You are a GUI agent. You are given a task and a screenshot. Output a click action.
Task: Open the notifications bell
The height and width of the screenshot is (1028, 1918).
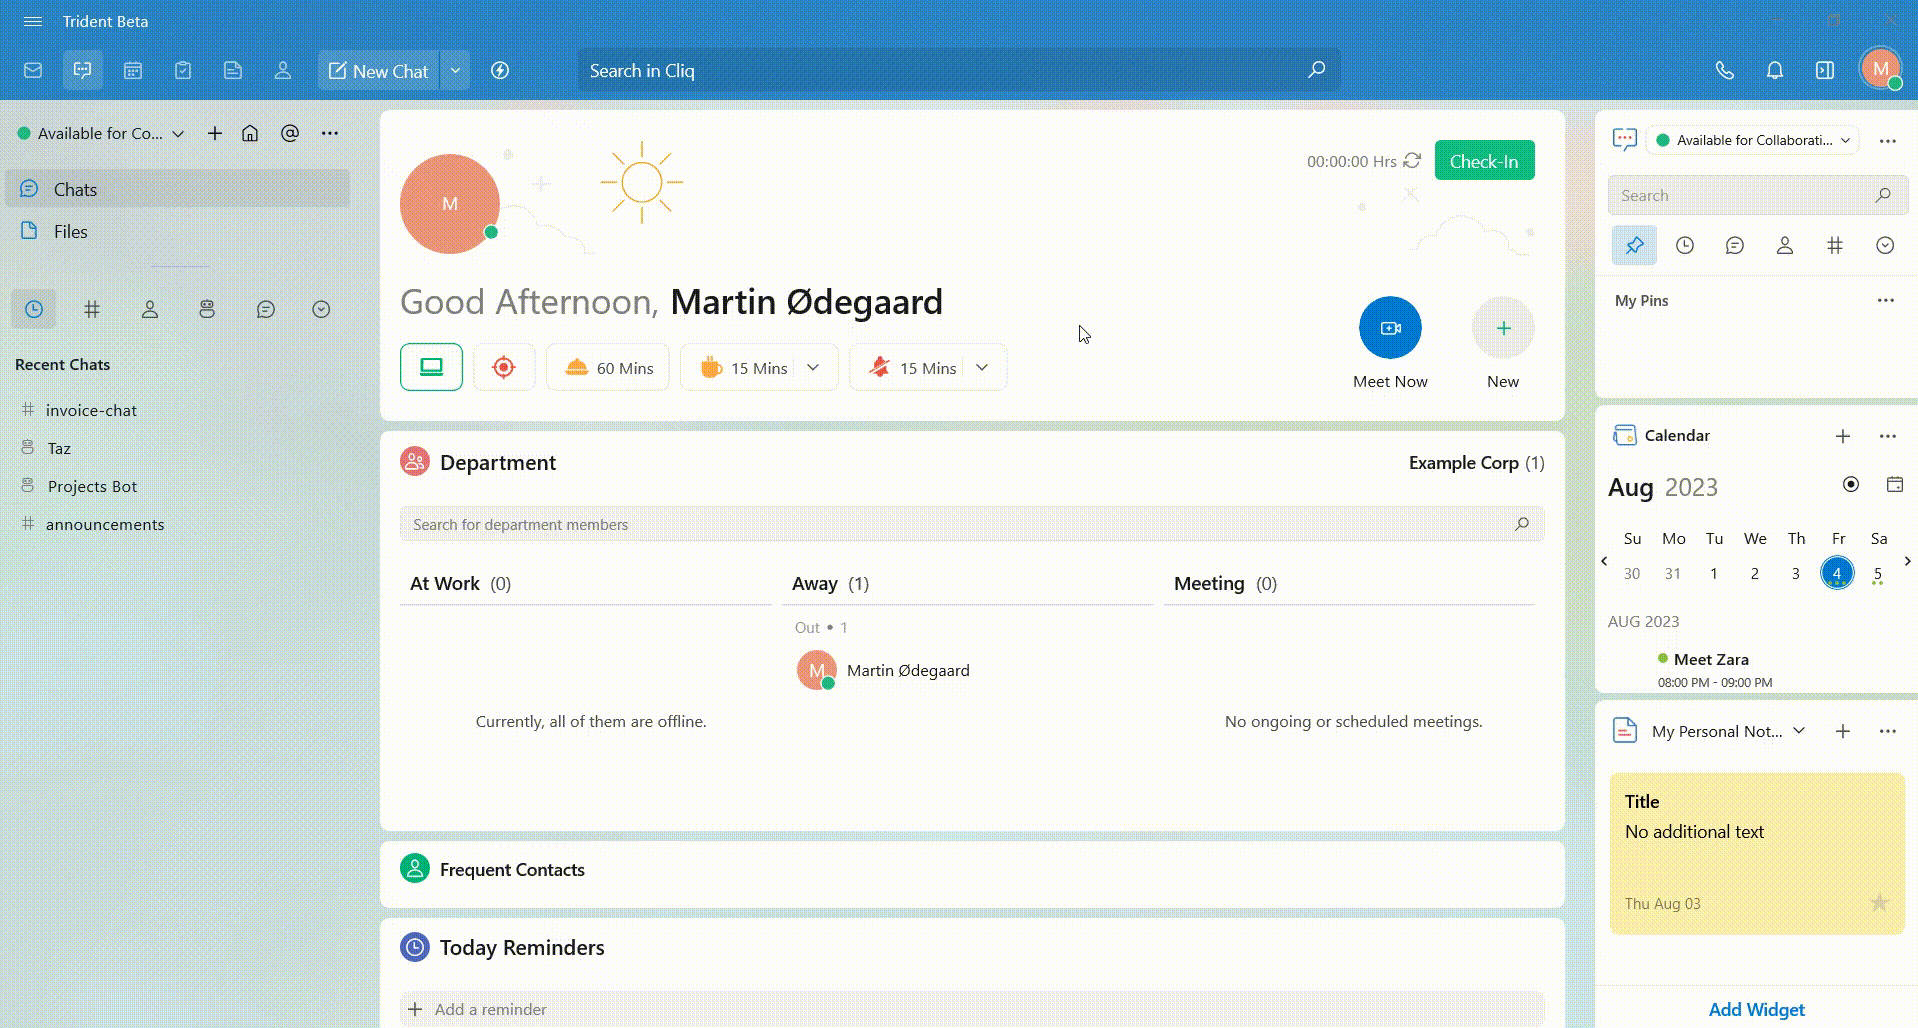click(1774, 71)
